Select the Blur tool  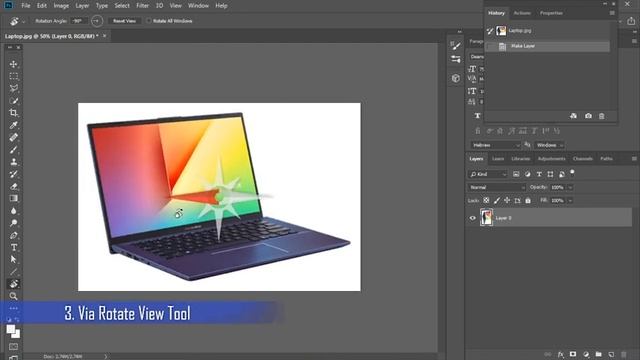coord(13,211)
